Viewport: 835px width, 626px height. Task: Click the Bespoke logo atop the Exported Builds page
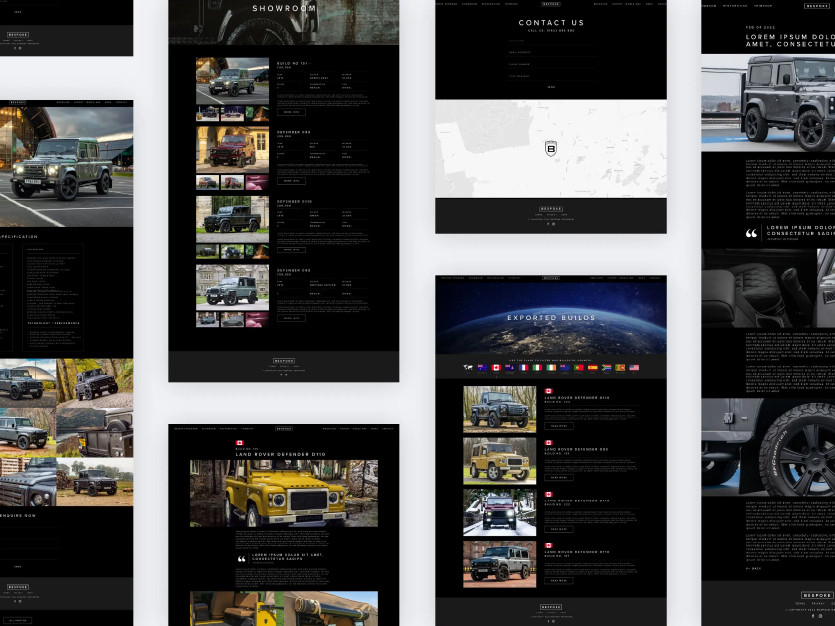[551, 278]
